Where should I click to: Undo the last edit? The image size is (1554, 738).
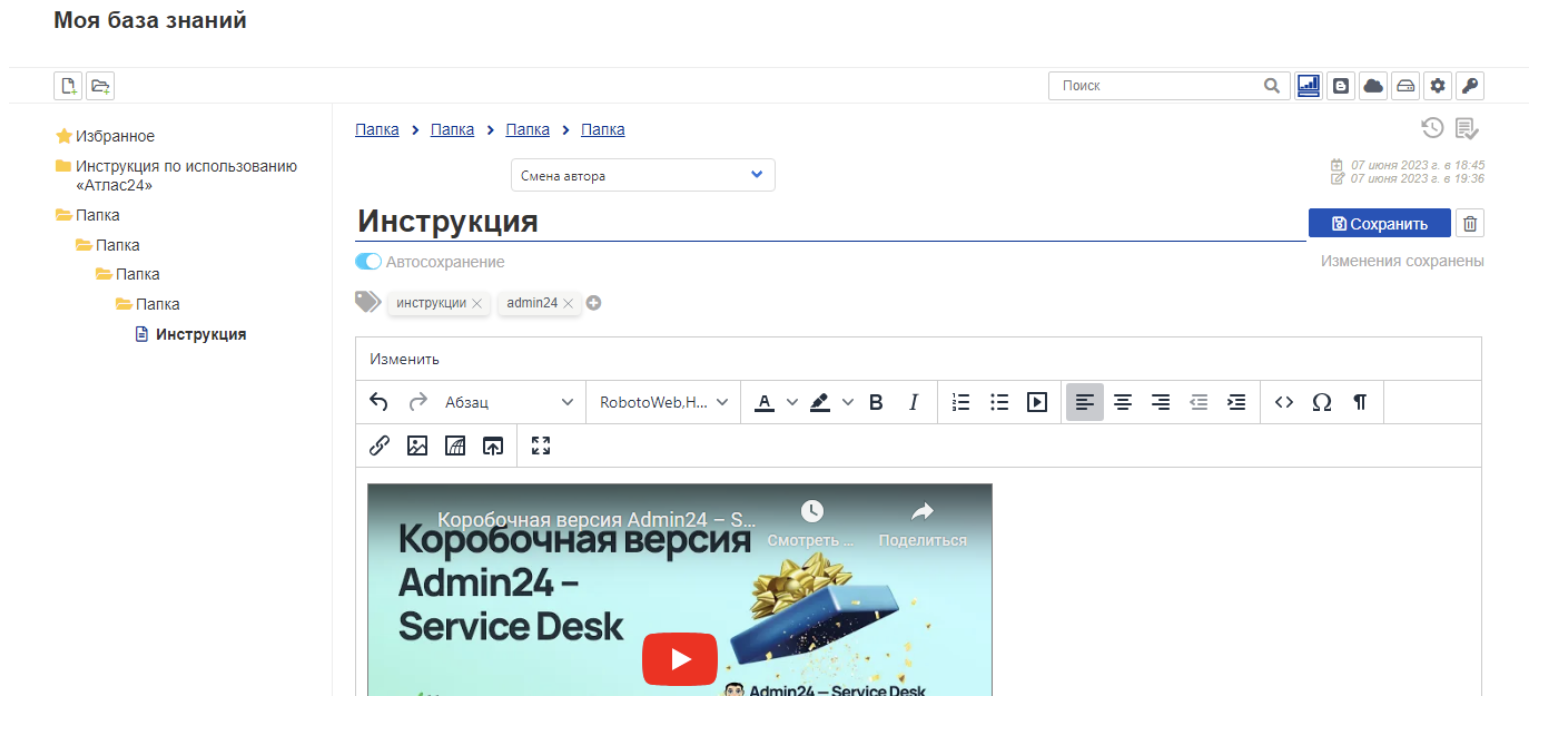[379, 402]
